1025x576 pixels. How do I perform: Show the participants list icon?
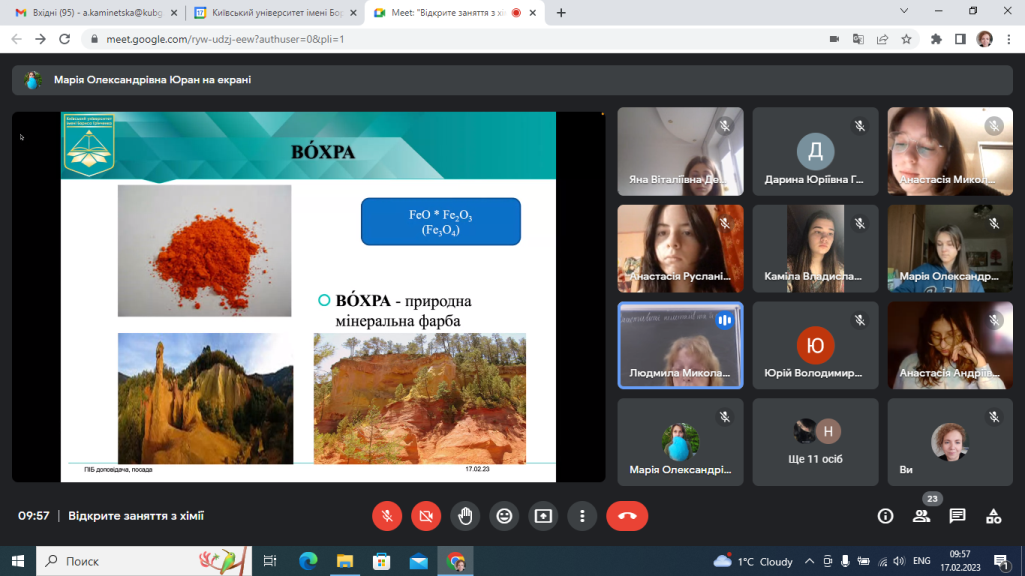click(x=922, y=516)
